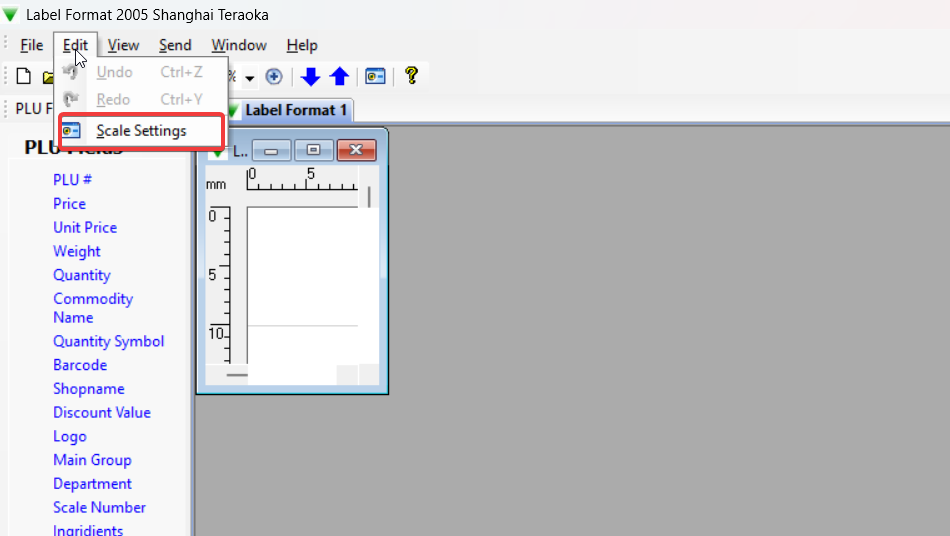
Task: Open the Window menu
Action: click(x=239, y=45)
